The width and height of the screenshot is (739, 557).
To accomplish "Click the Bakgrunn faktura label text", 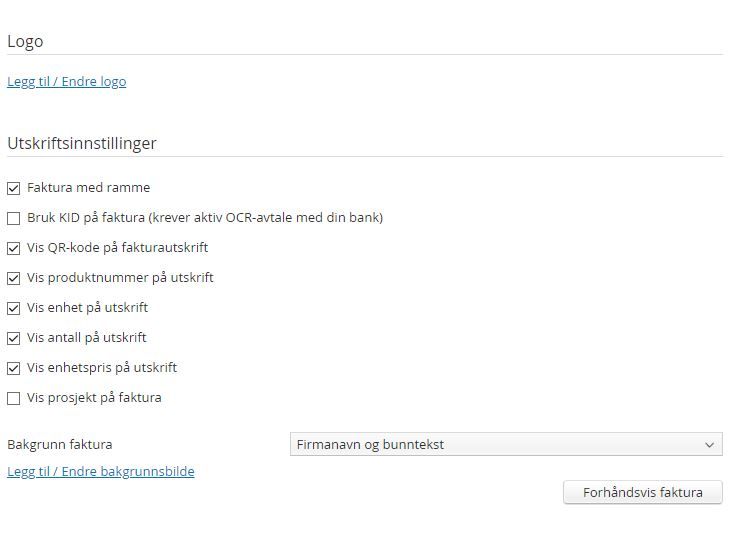I will 60,444.
